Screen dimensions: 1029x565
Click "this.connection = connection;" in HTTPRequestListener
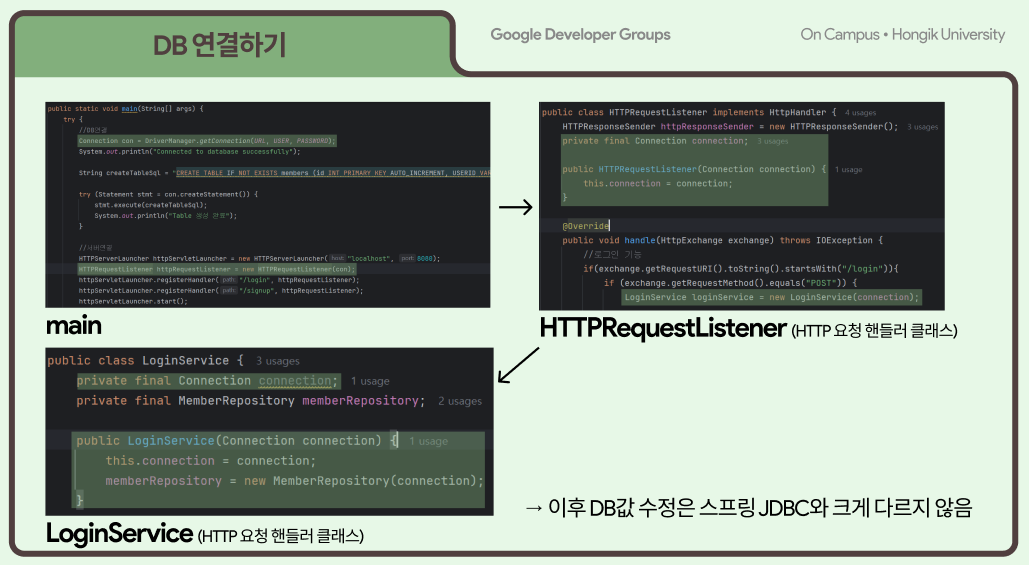(658, 184)
